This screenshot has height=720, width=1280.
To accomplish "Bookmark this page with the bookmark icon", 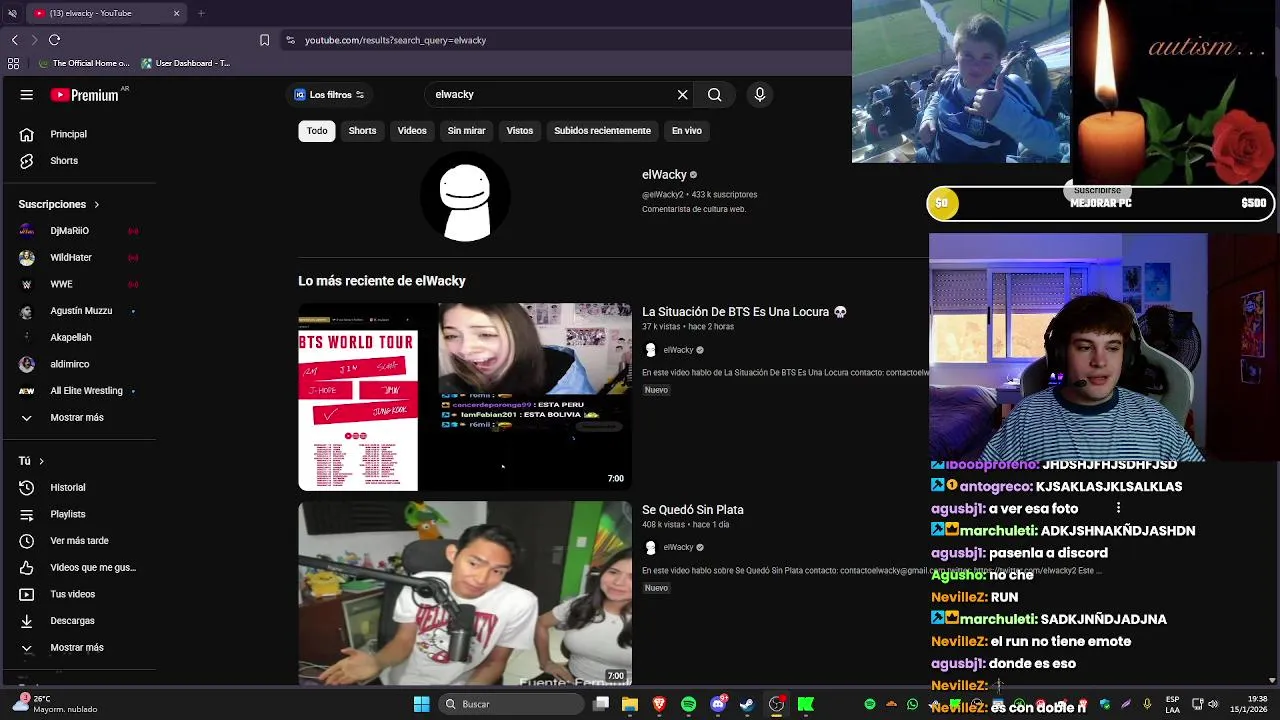I will point(264,40).
